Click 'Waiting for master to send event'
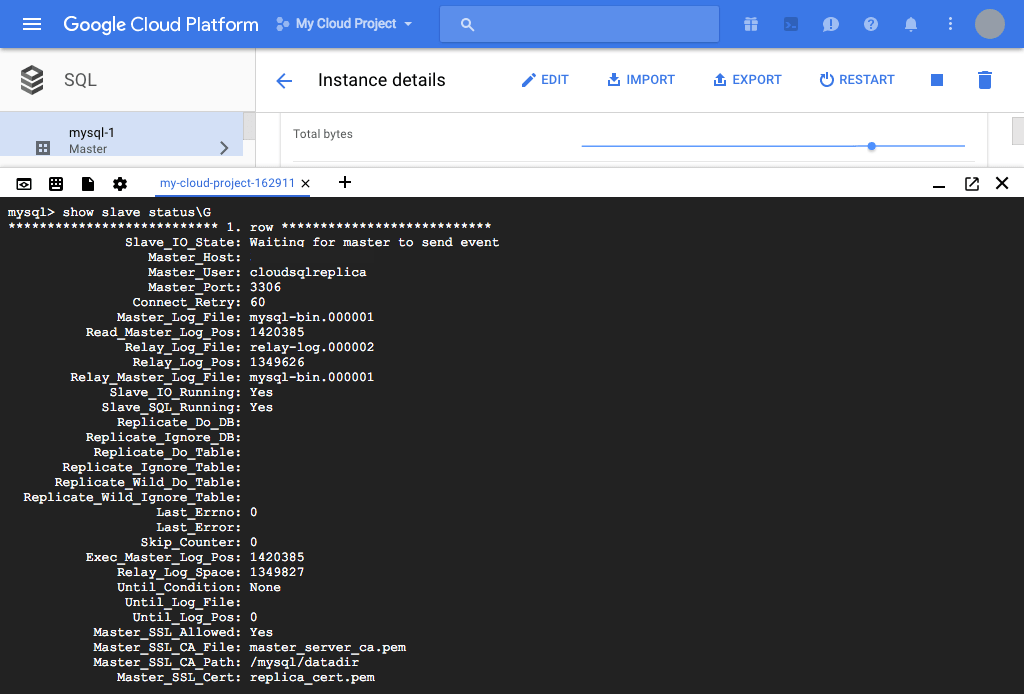1024x694 pixels. pyautogui.click(x=374, y=242)
